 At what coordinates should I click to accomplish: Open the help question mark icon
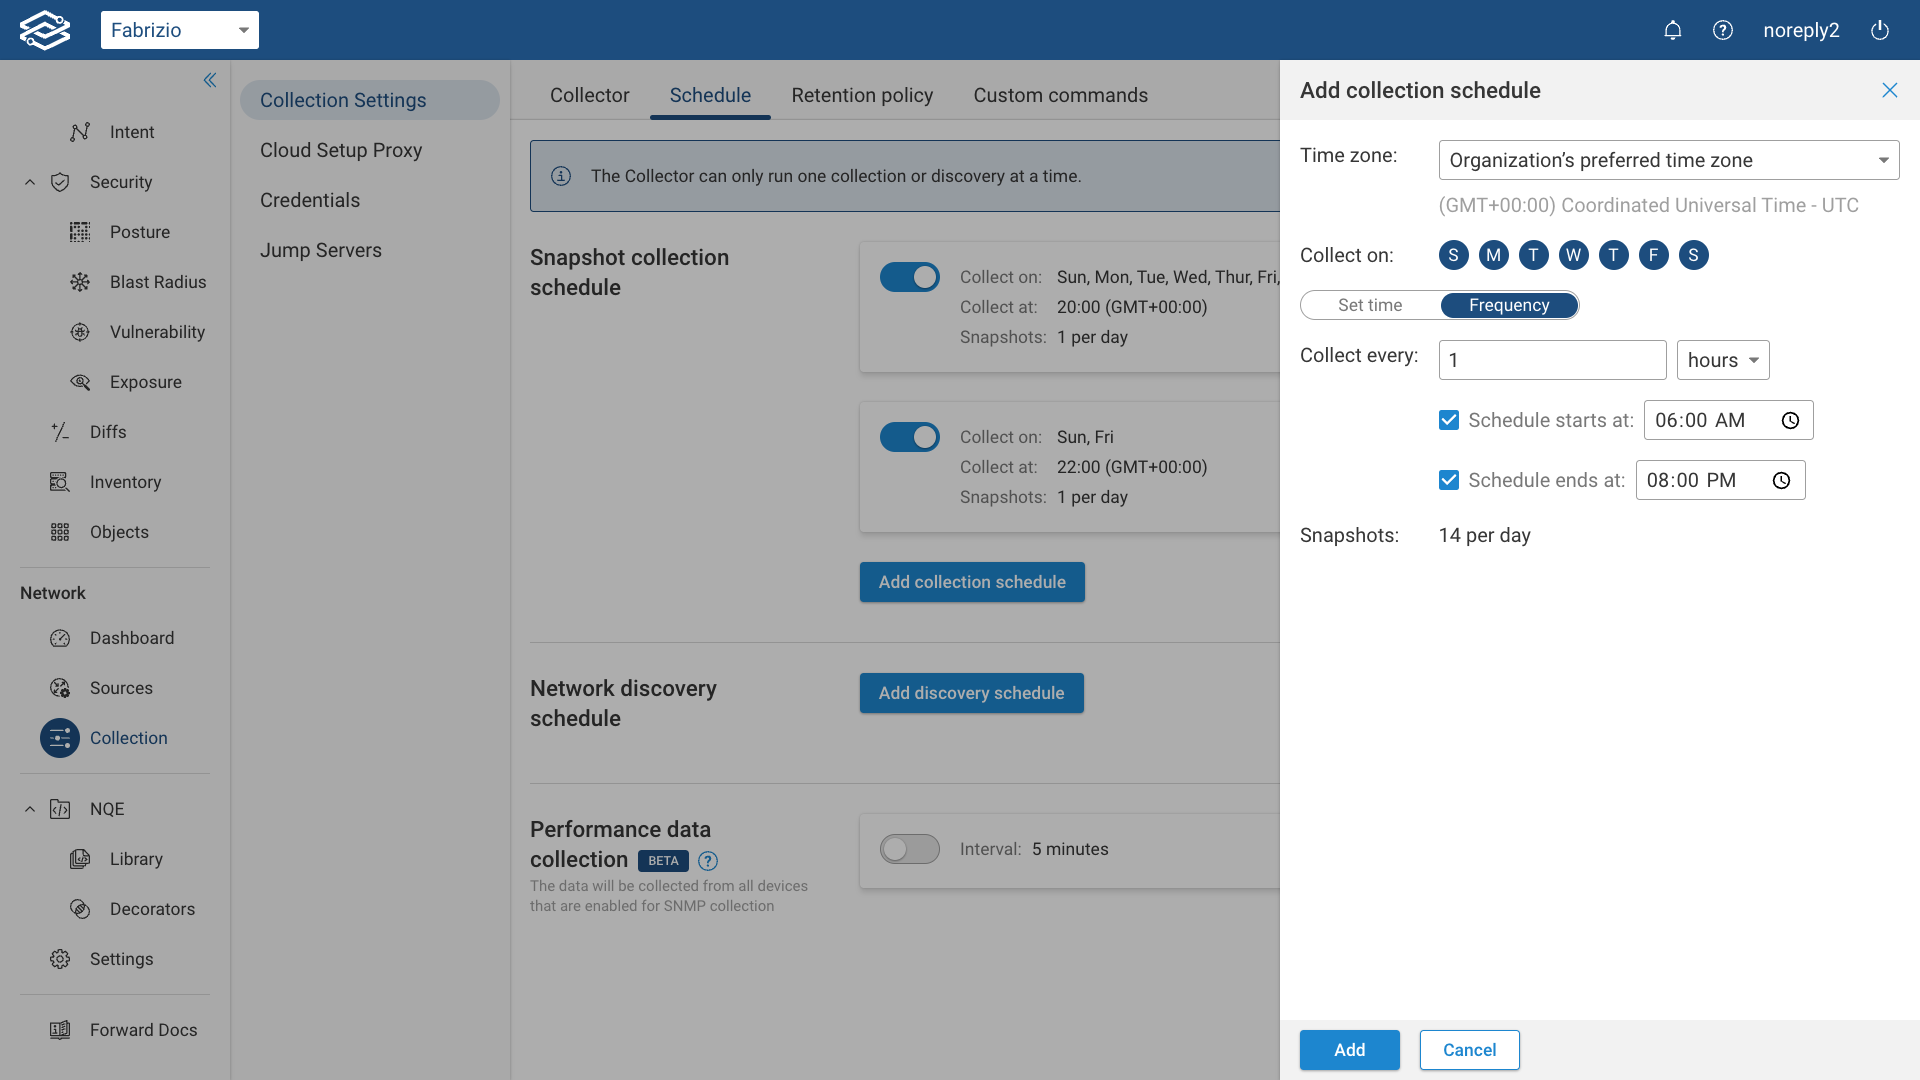1722,30
